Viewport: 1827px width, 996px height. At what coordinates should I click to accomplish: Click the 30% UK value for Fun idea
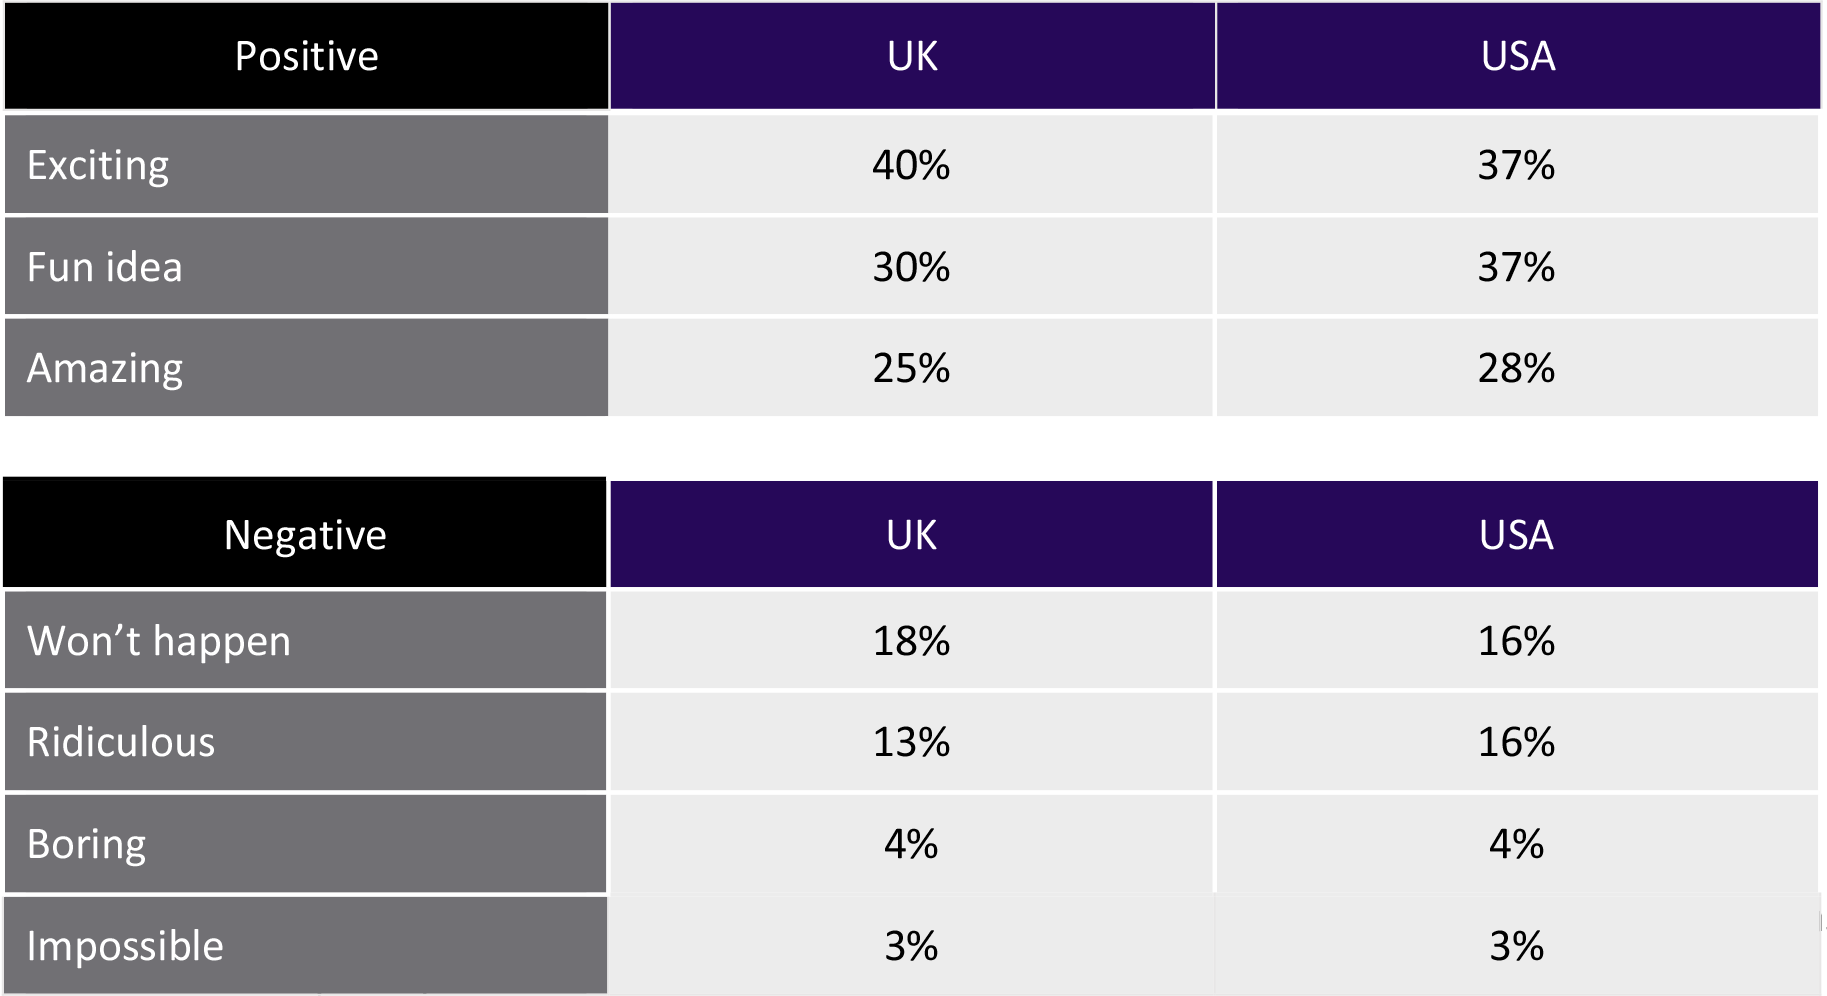coord(911,267)
